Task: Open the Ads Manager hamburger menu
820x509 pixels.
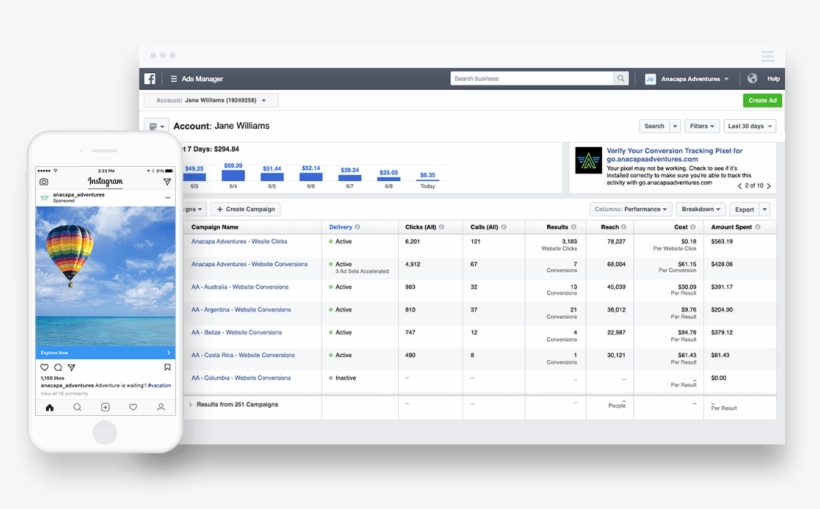Action: click(x=174, y=79)
